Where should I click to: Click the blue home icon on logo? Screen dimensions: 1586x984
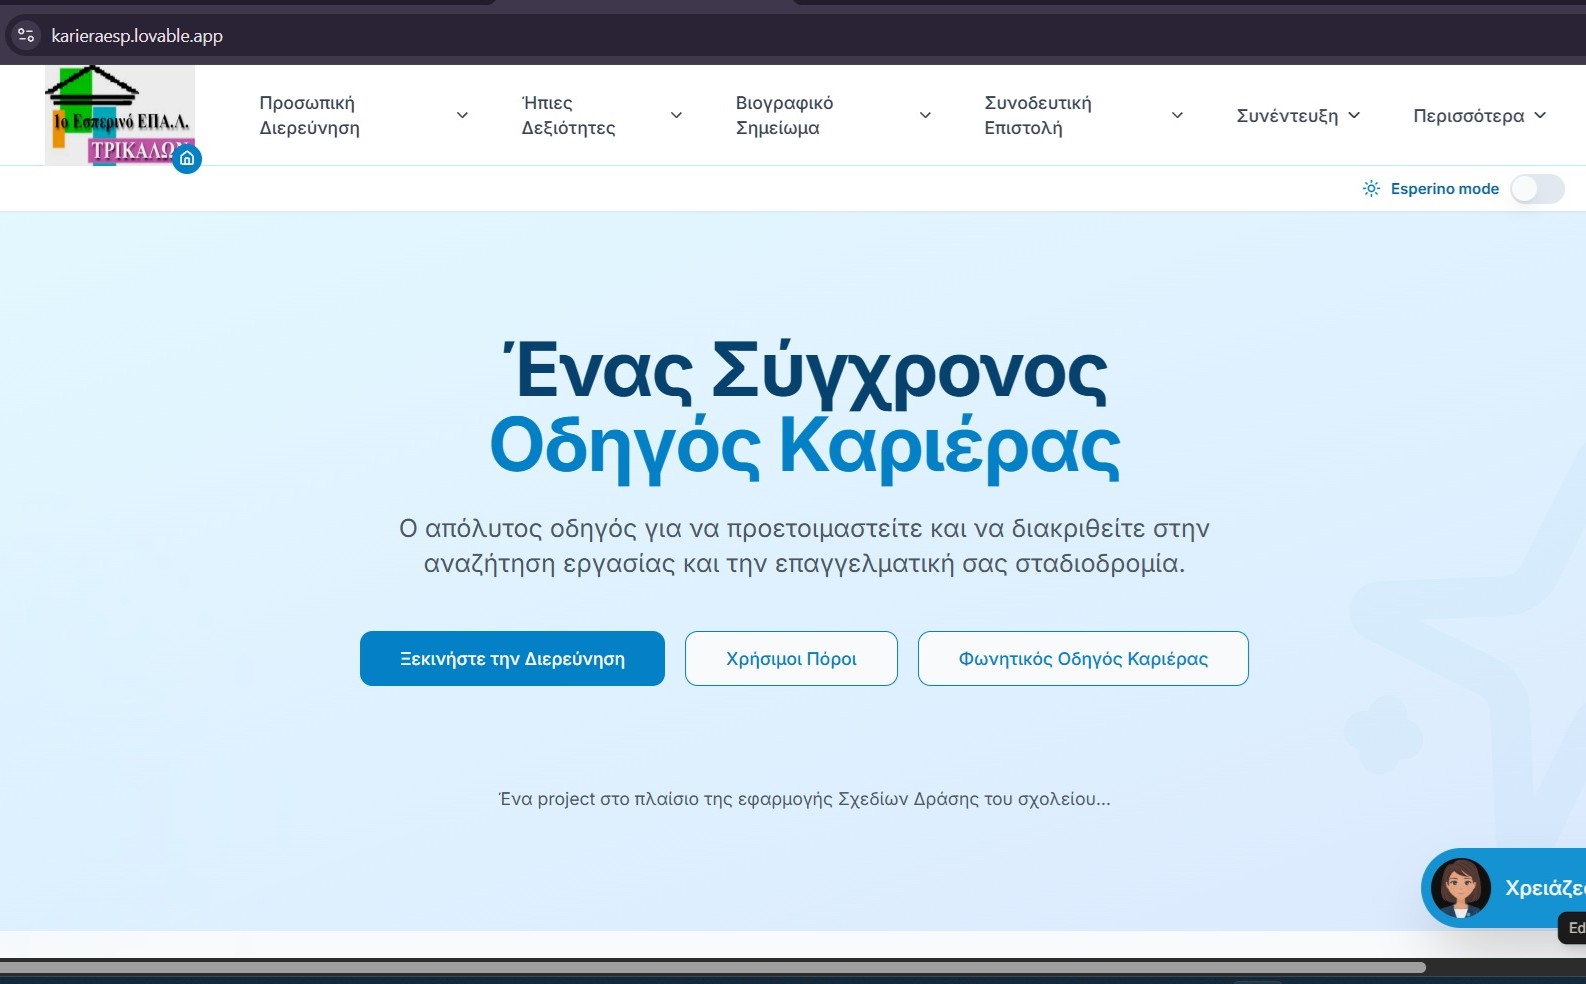coord(187,158)
